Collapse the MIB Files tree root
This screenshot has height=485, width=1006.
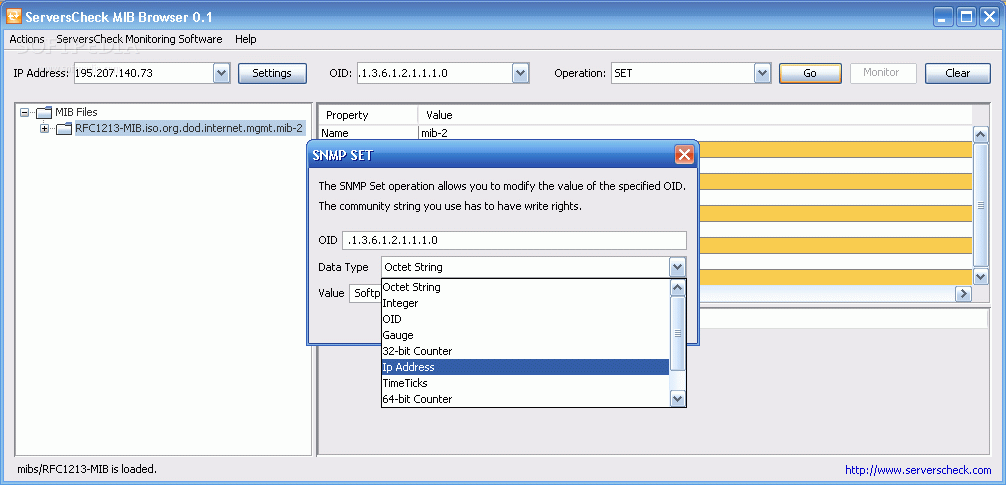pos(24,112)
